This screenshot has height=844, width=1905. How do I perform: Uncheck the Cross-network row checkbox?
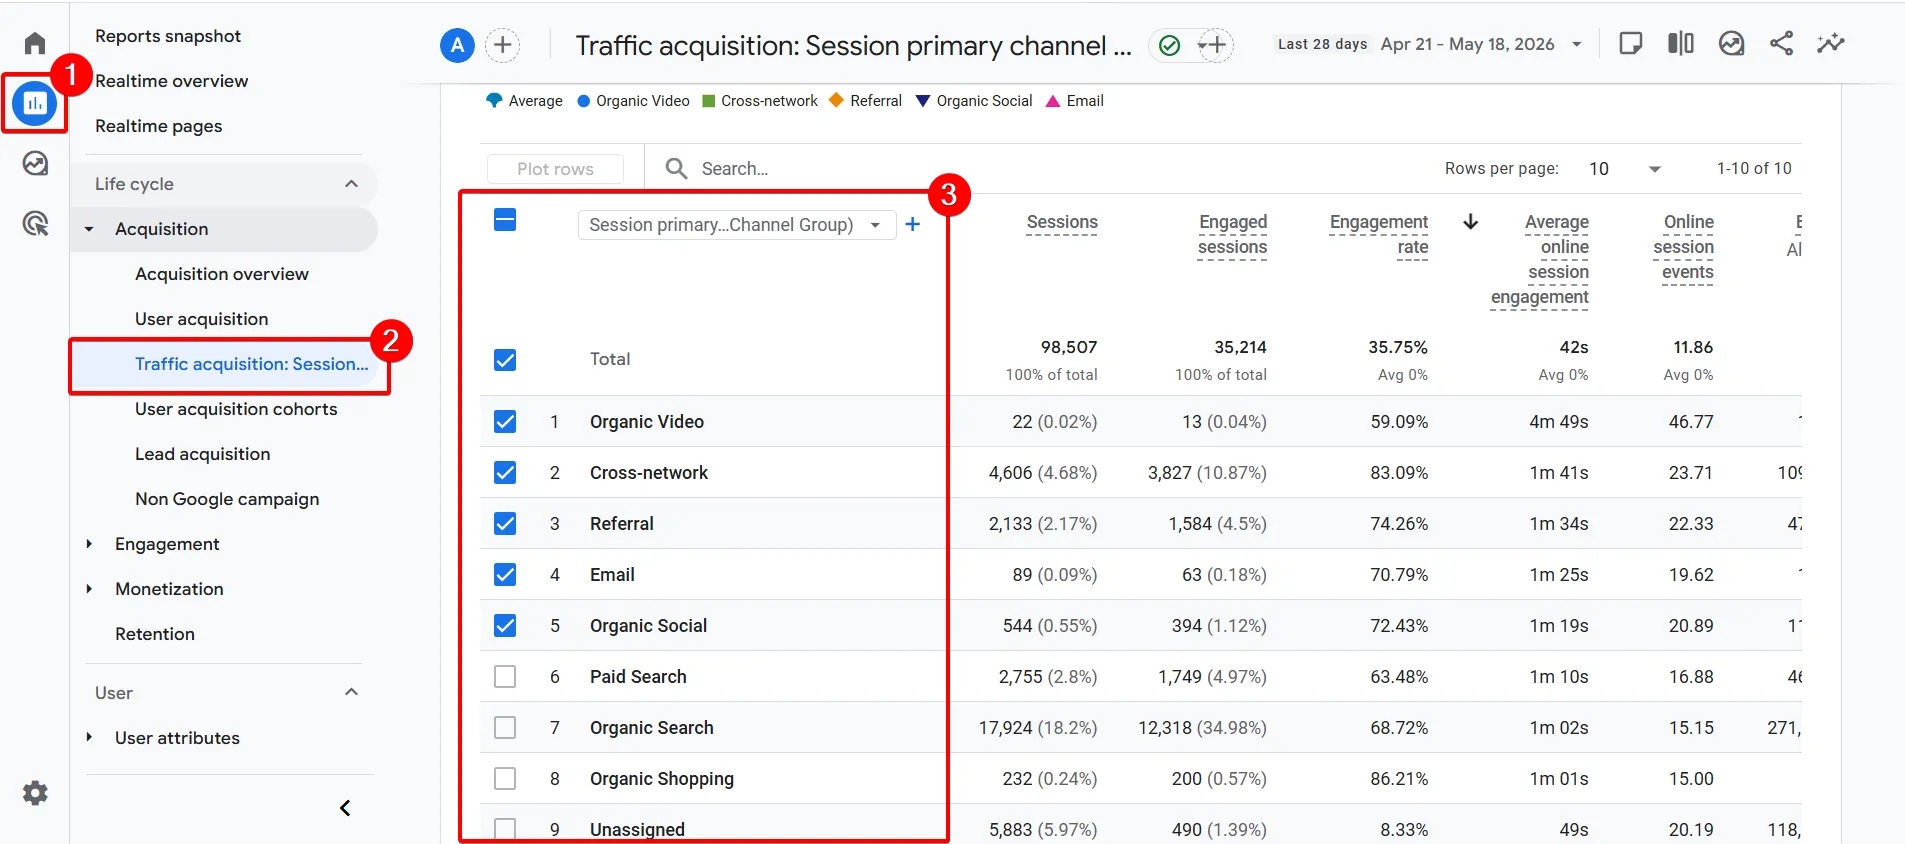tap(505, 473)
